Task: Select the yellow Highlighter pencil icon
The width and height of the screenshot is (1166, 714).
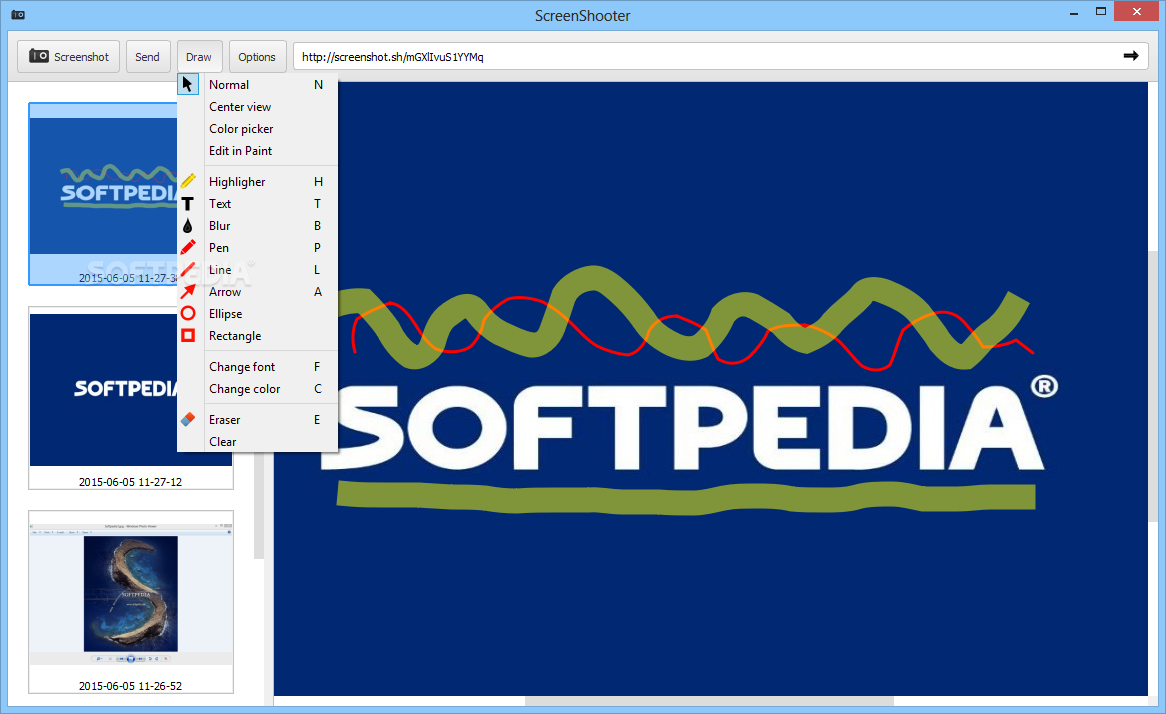Action: pos(188,181)
